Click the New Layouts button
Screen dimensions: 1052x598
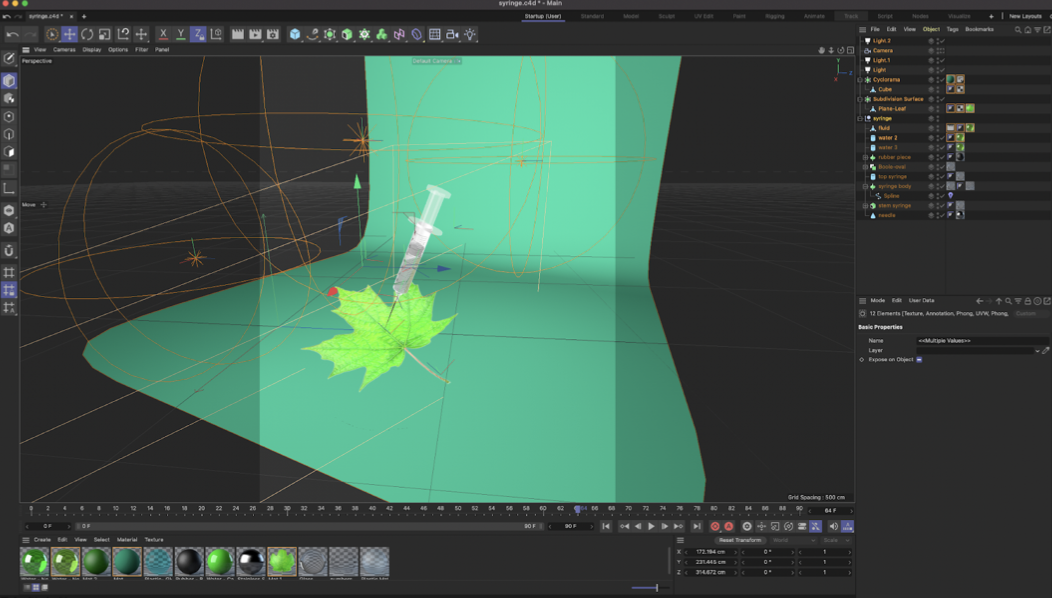tap(1024, 16)
